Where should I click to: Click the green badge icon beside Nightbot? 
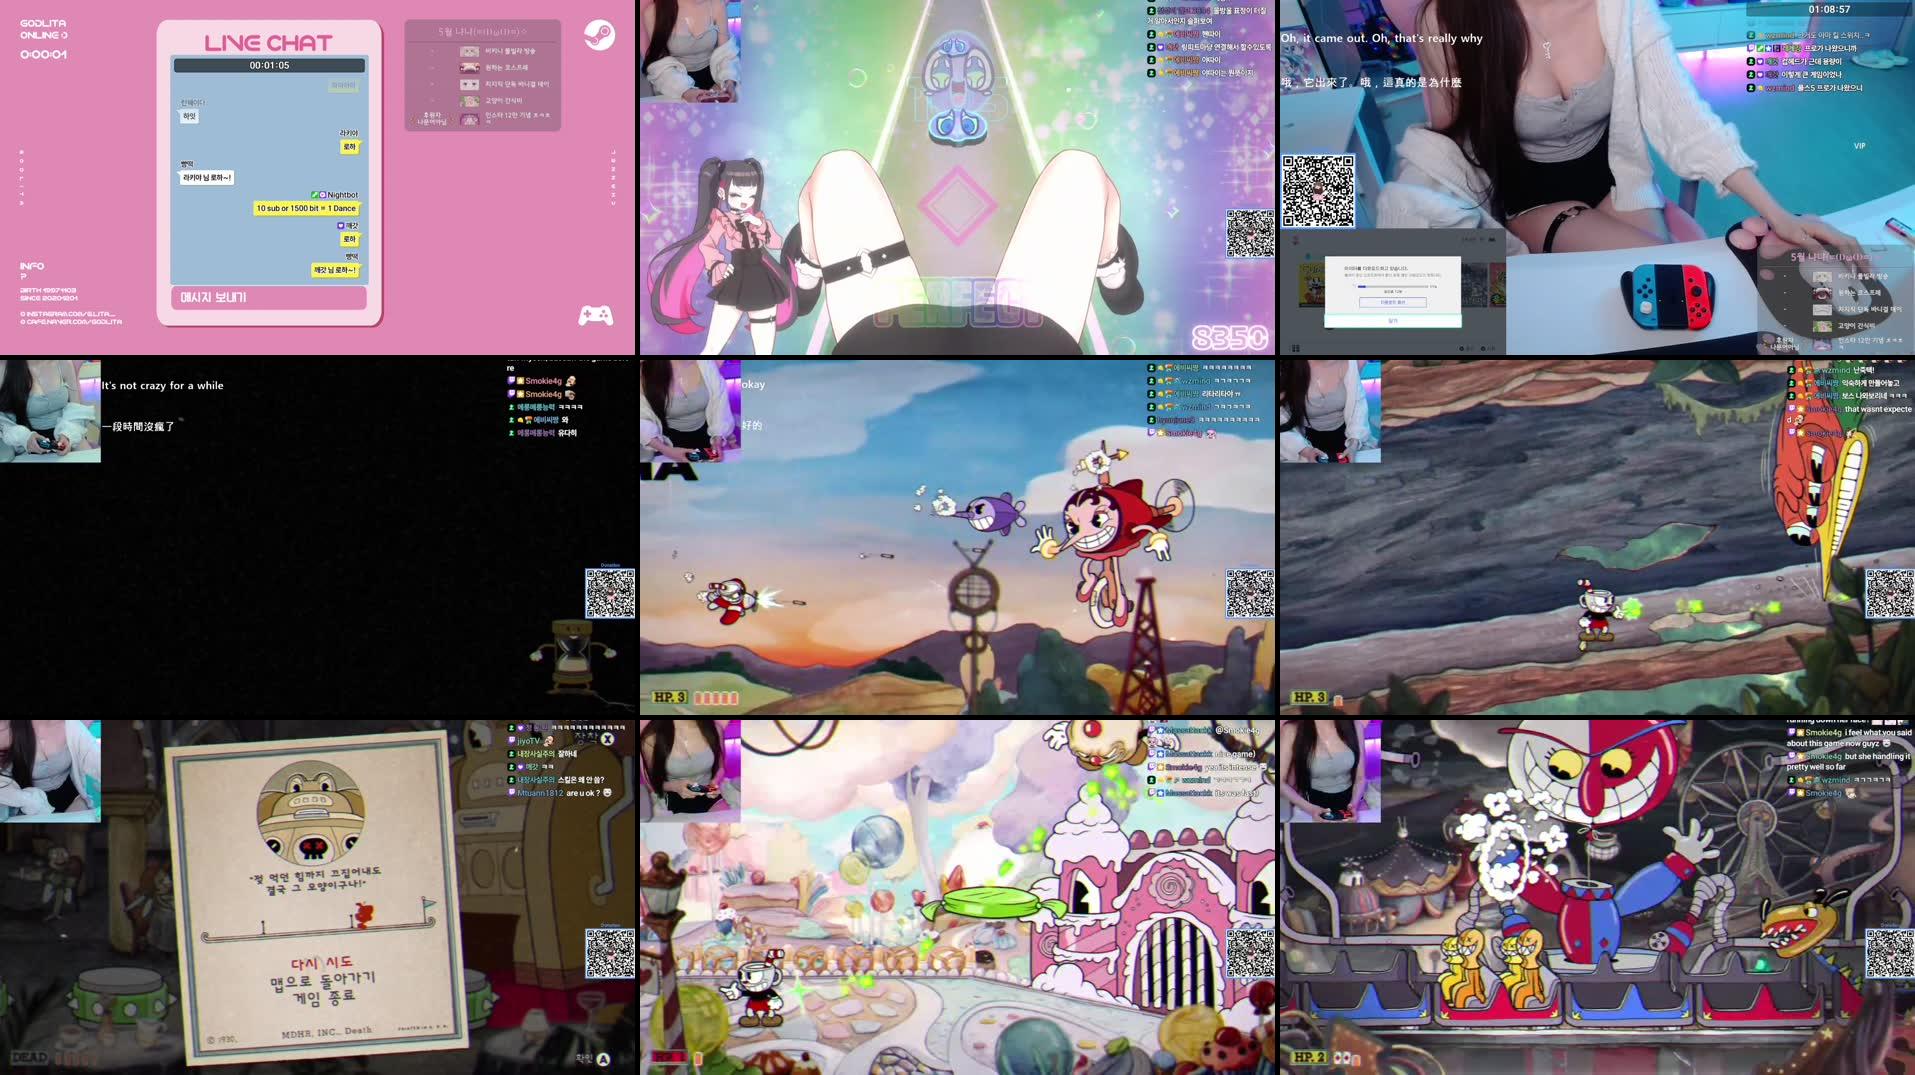(314, 195)
